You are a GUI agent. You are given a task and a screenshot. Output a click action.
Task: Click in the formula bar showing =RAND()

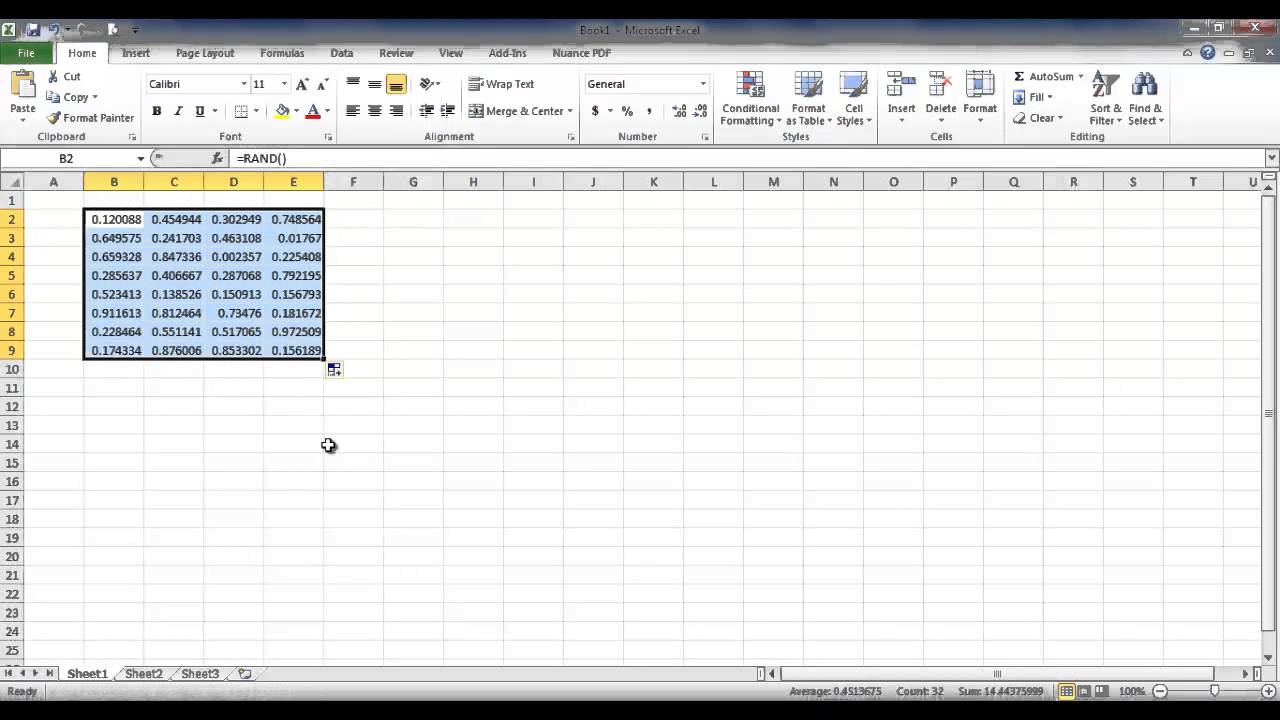point(748,158)
